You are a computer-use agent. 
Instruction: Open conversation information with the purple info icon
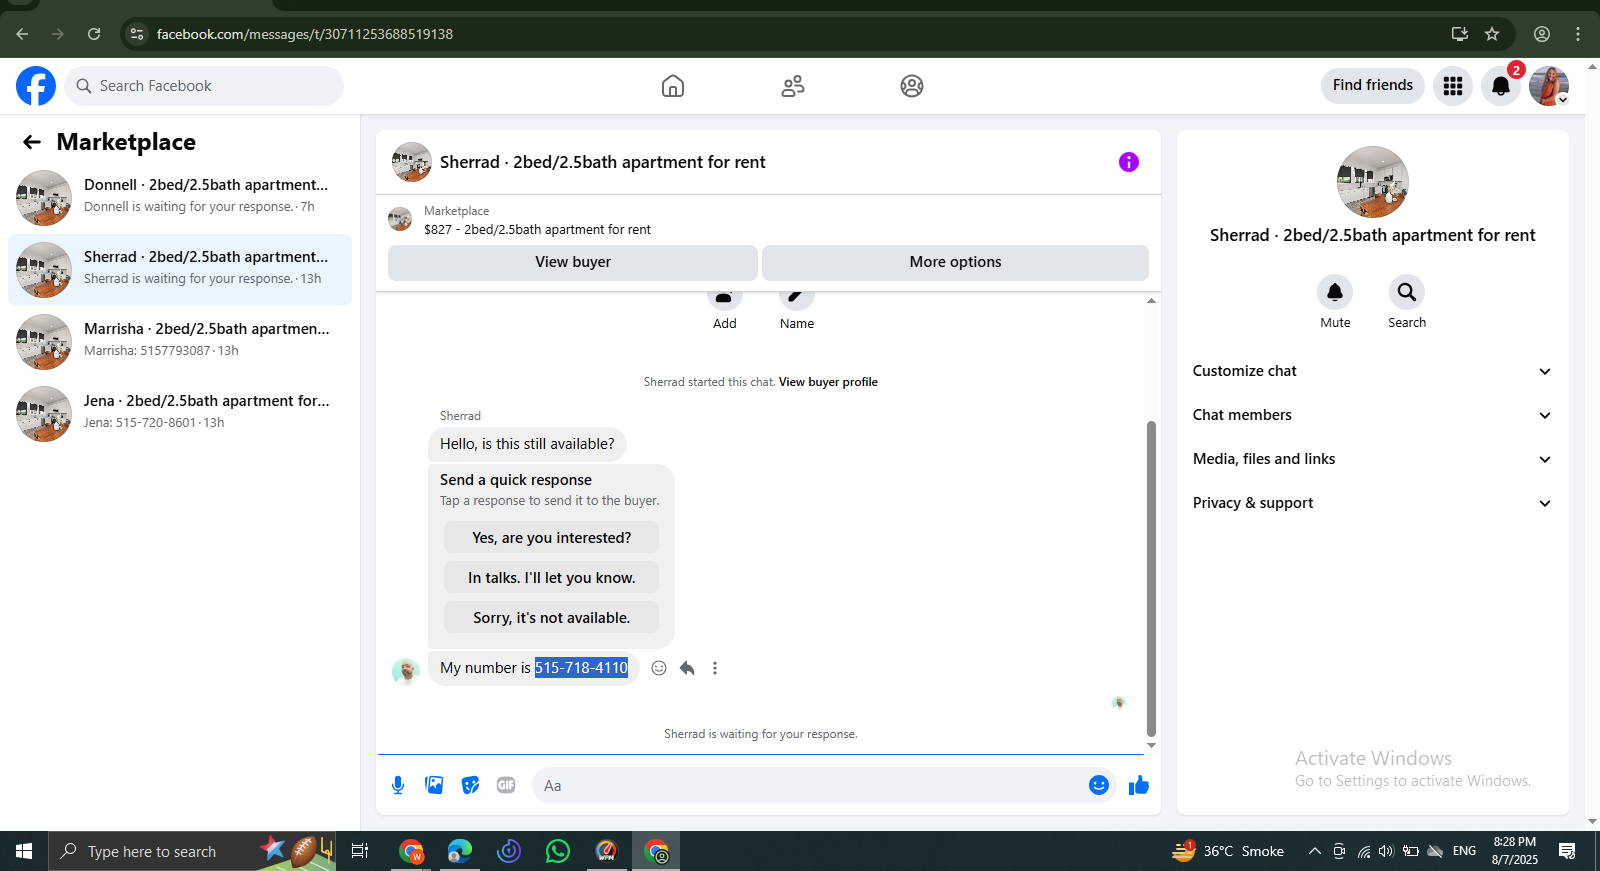coord(1129,162)
